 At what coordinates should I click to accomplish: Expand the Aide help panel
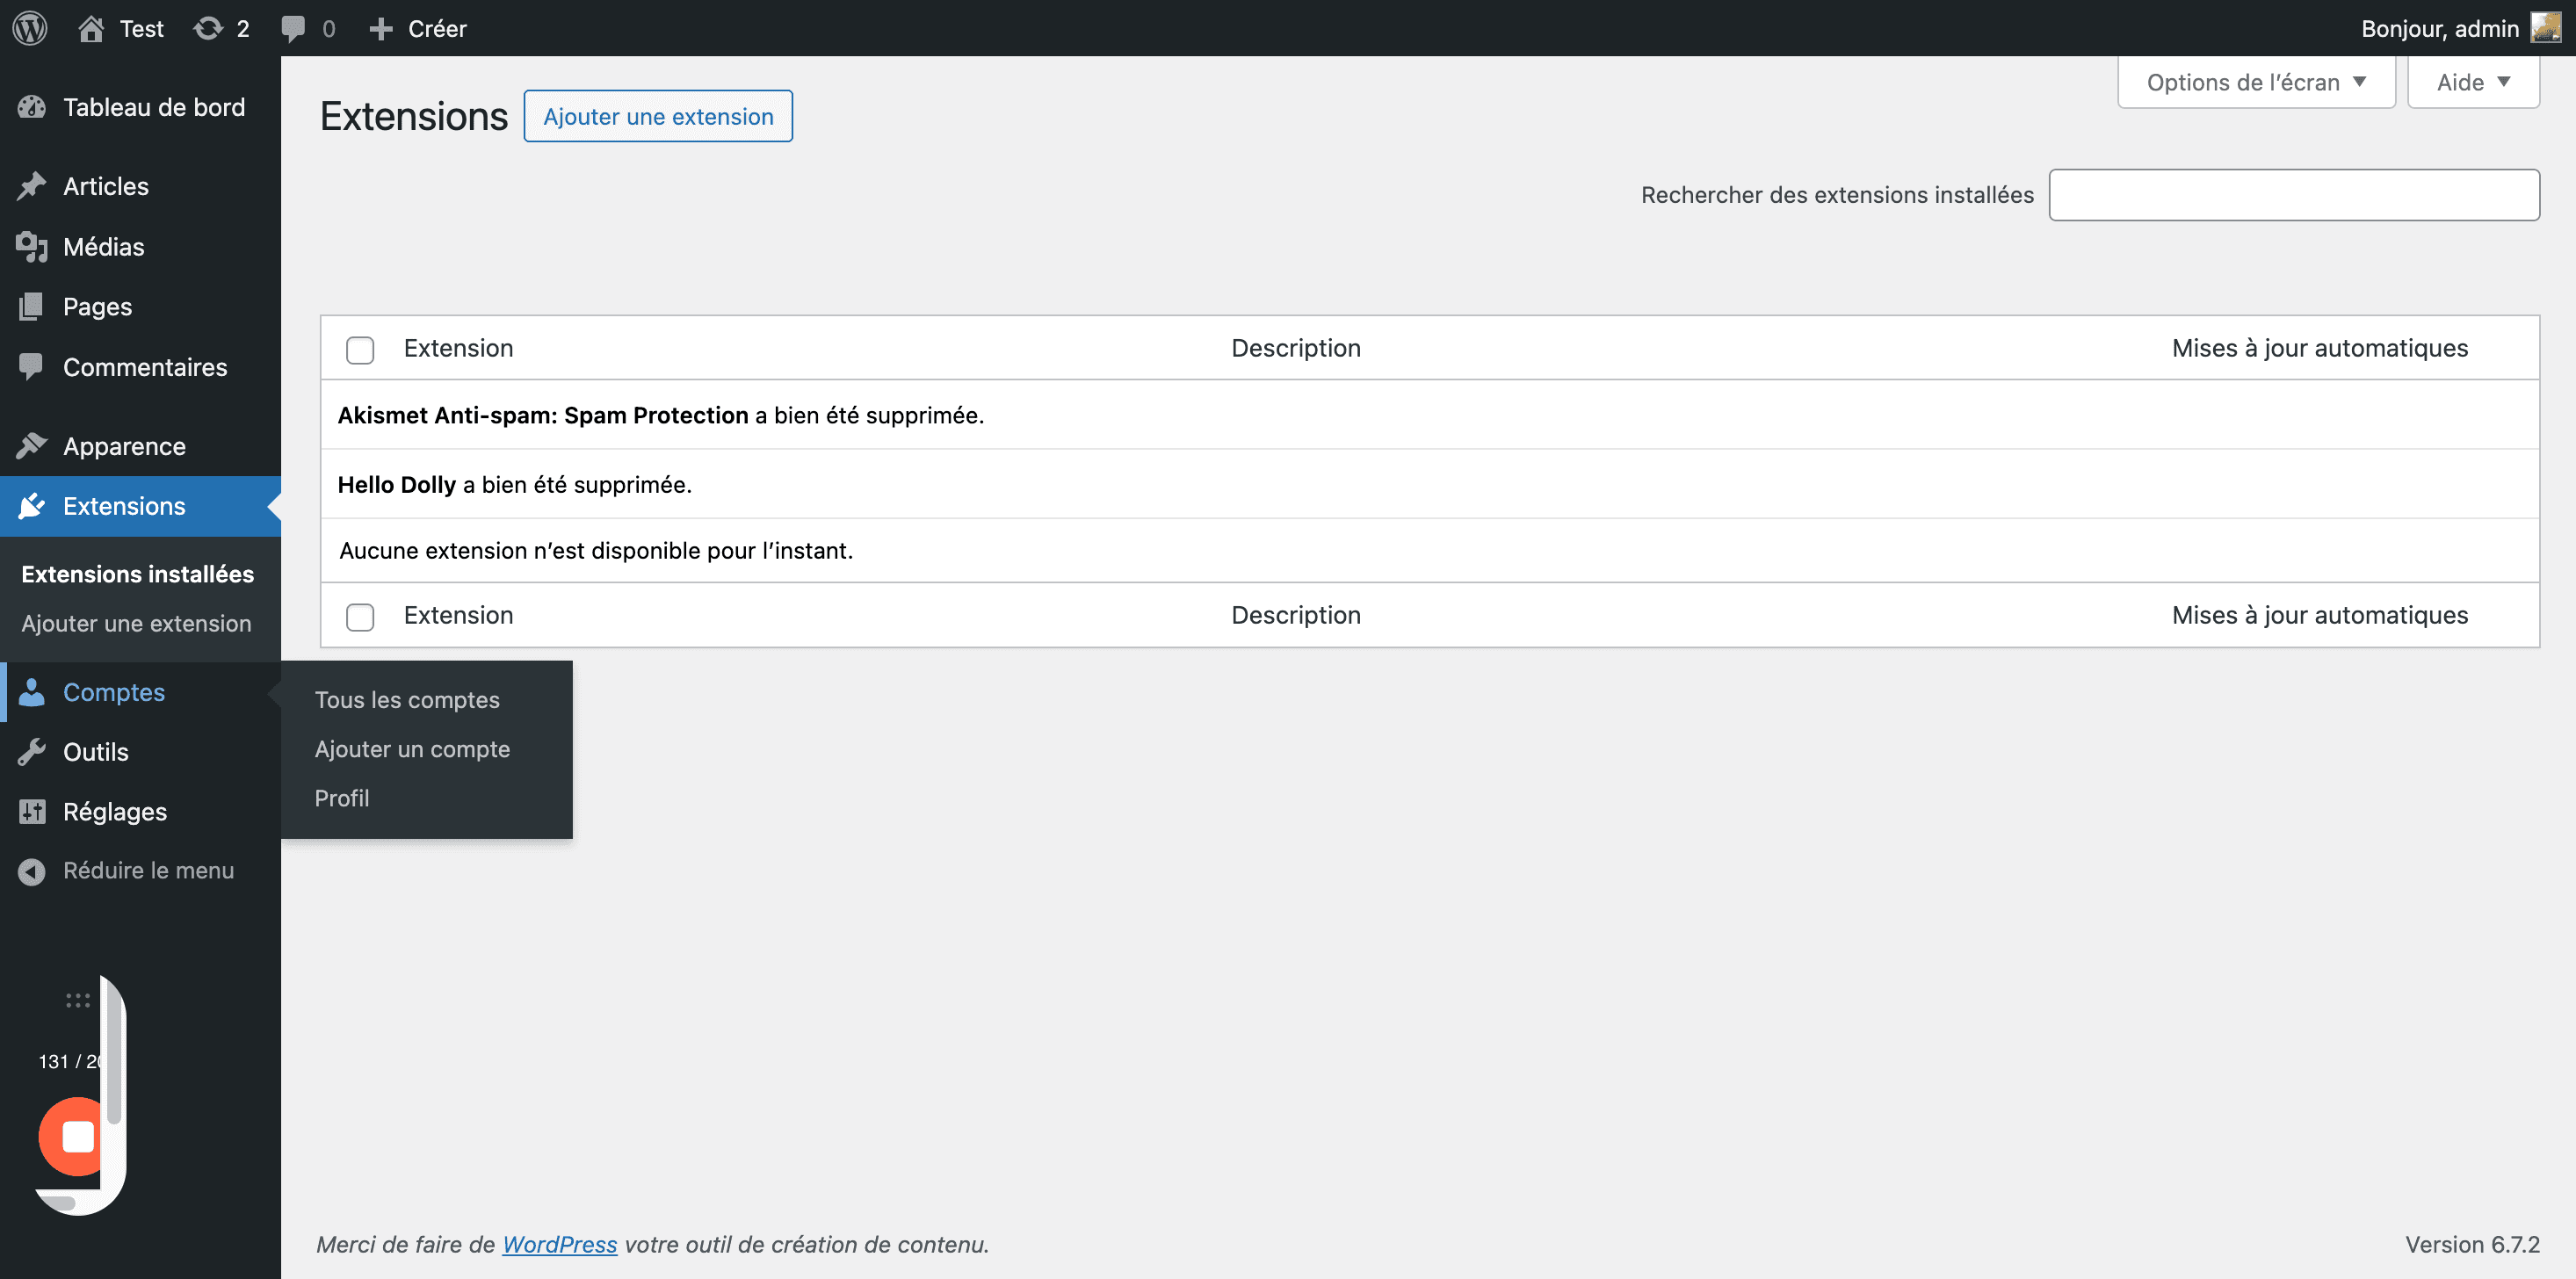click(x=2473, y=82)
